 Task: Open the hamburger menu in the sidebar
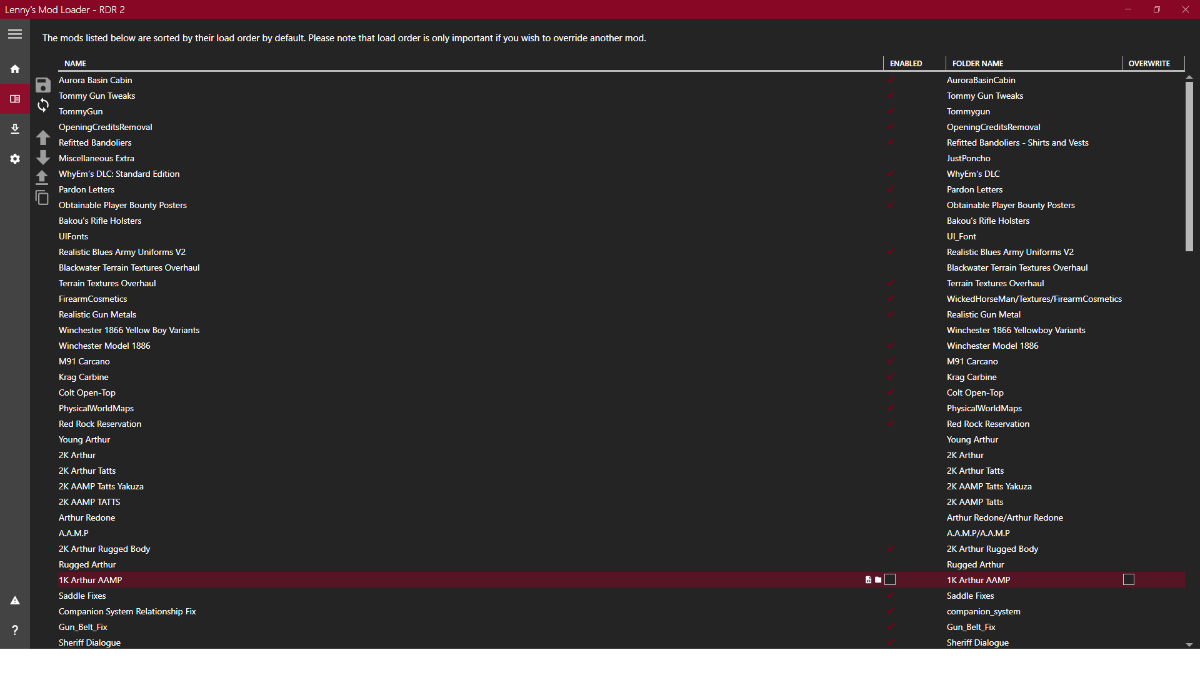[x=15, y=34]
